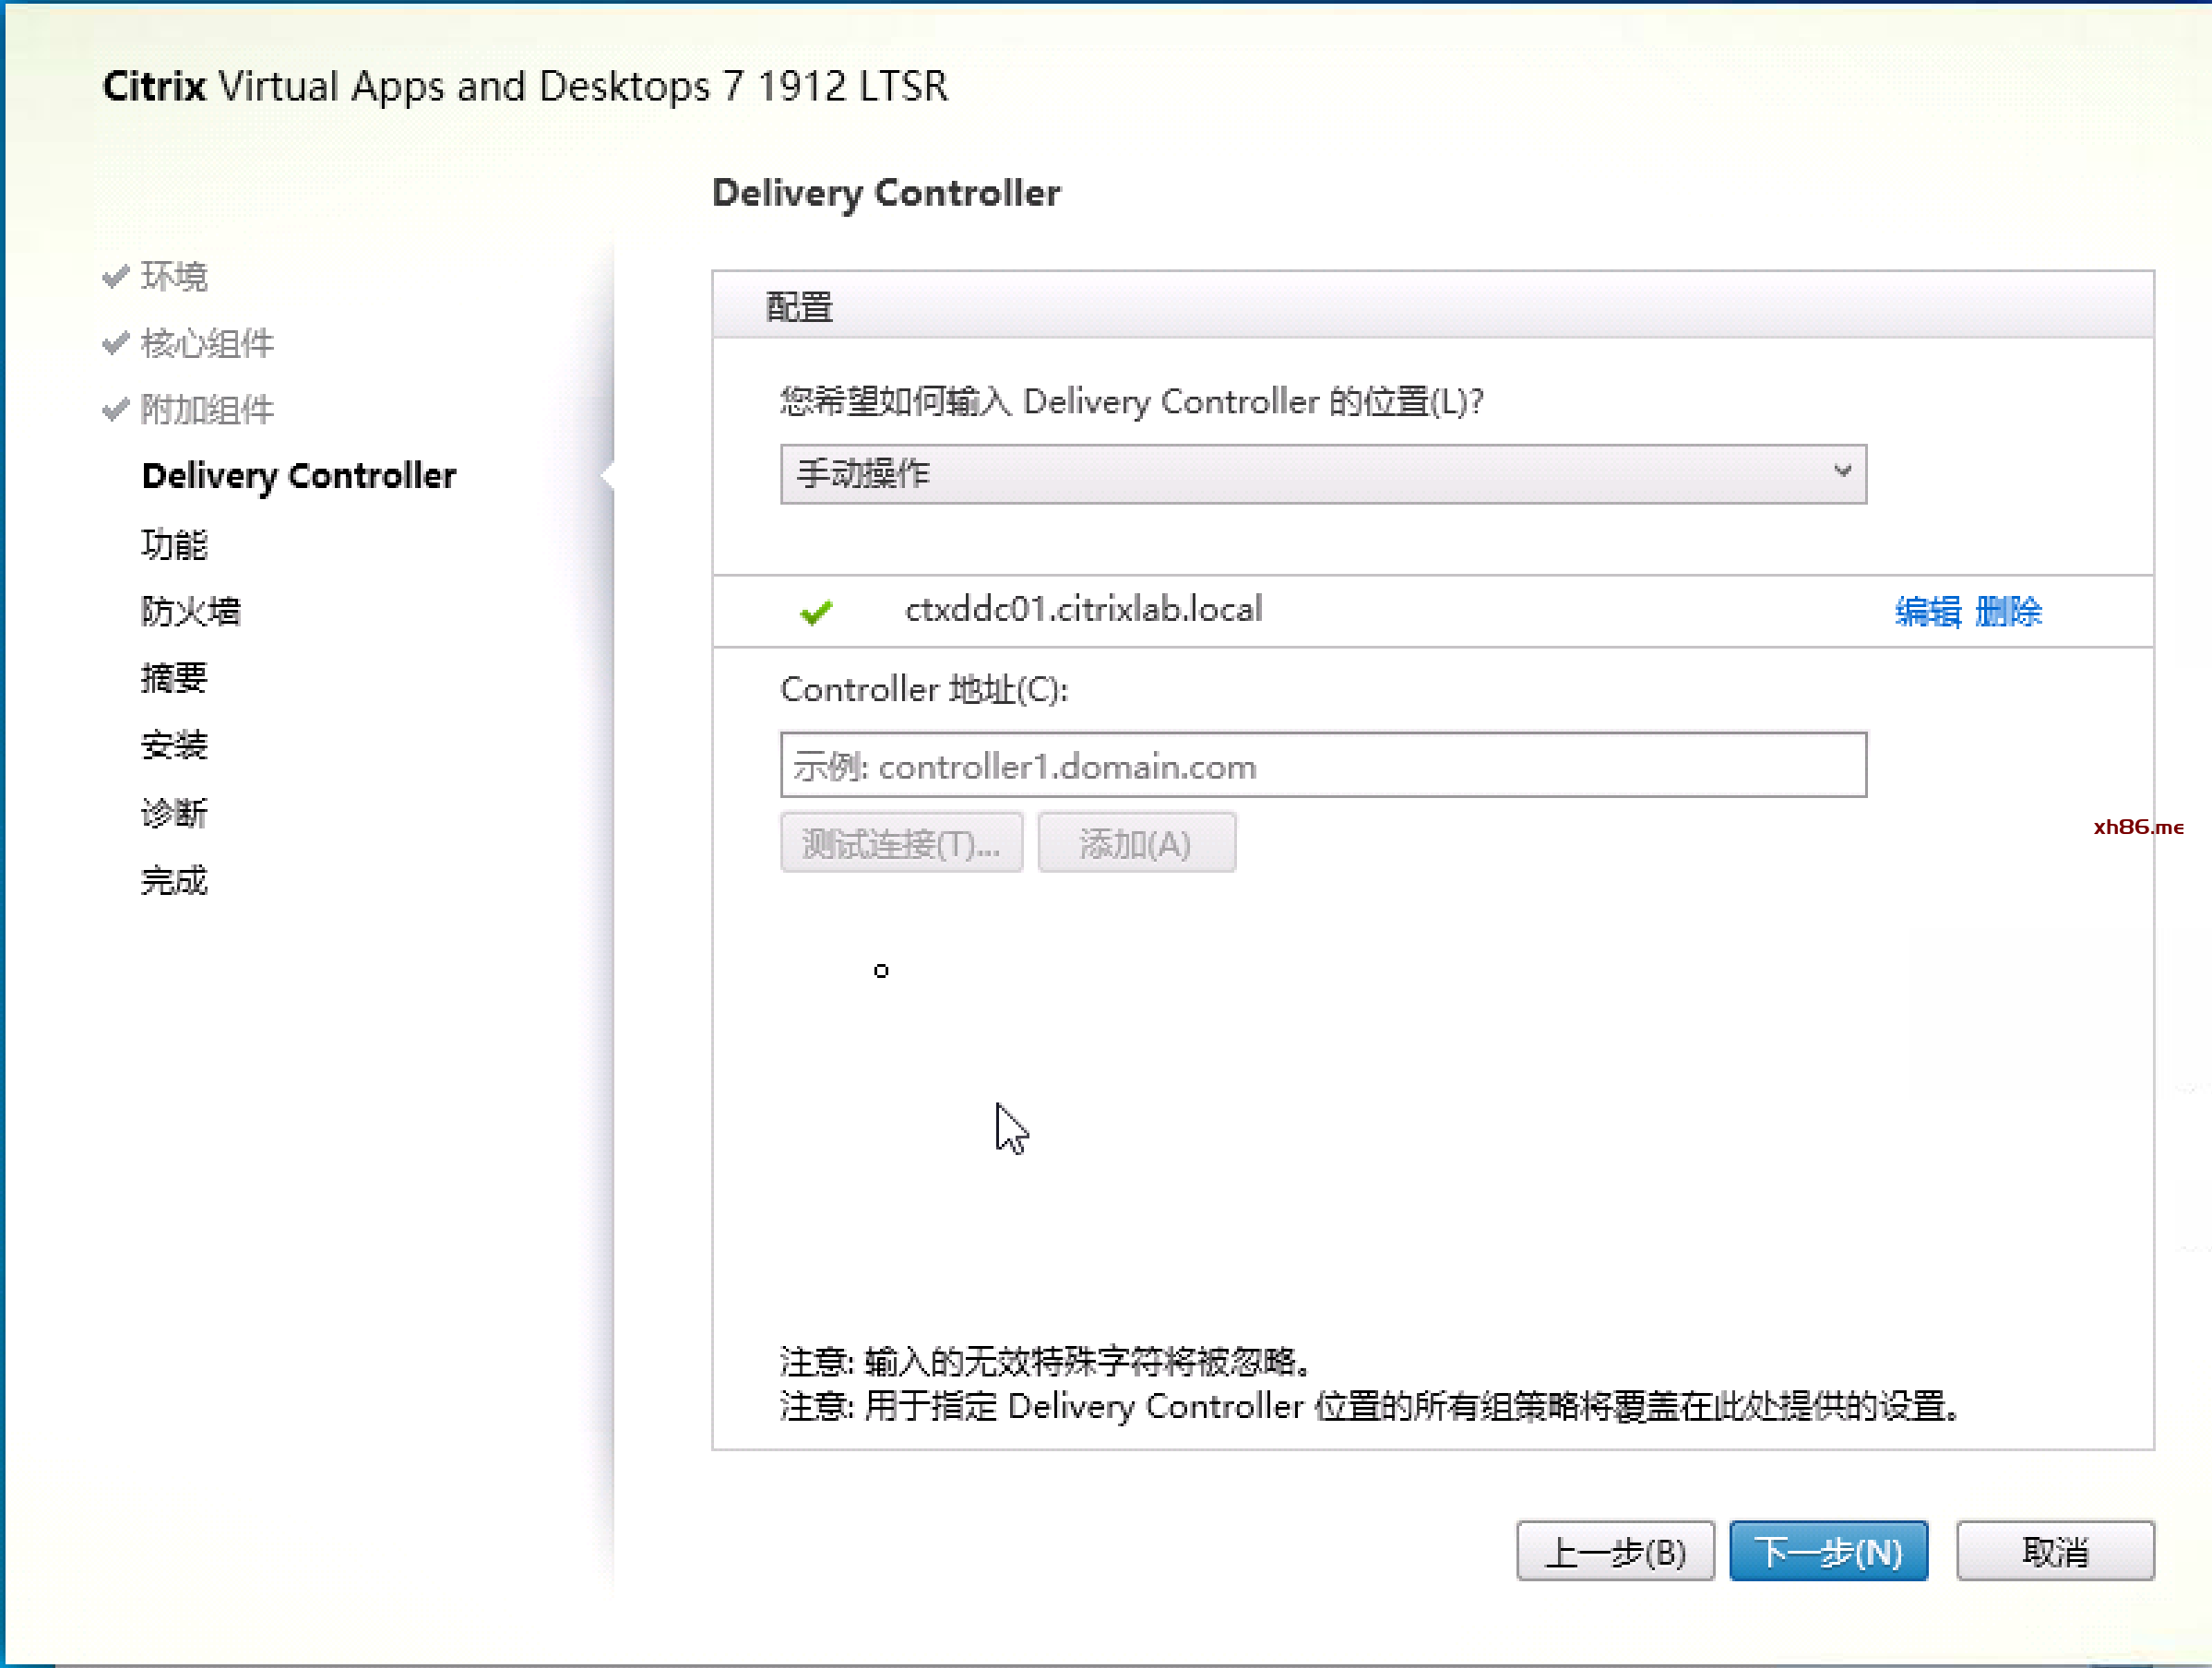Select the 功能 step in sidebar
This screenshot has width=2212, height=1668.
[174, 544]
